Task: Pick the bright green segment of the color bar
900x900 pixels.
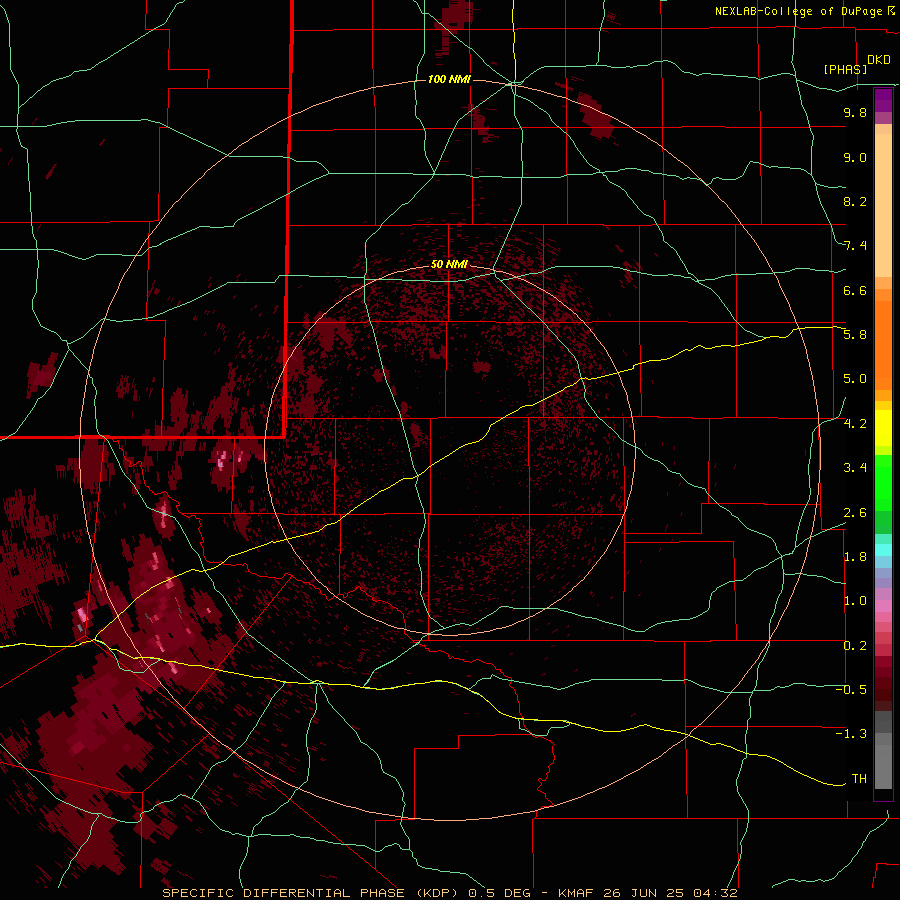Action: [x=883, y=481]
